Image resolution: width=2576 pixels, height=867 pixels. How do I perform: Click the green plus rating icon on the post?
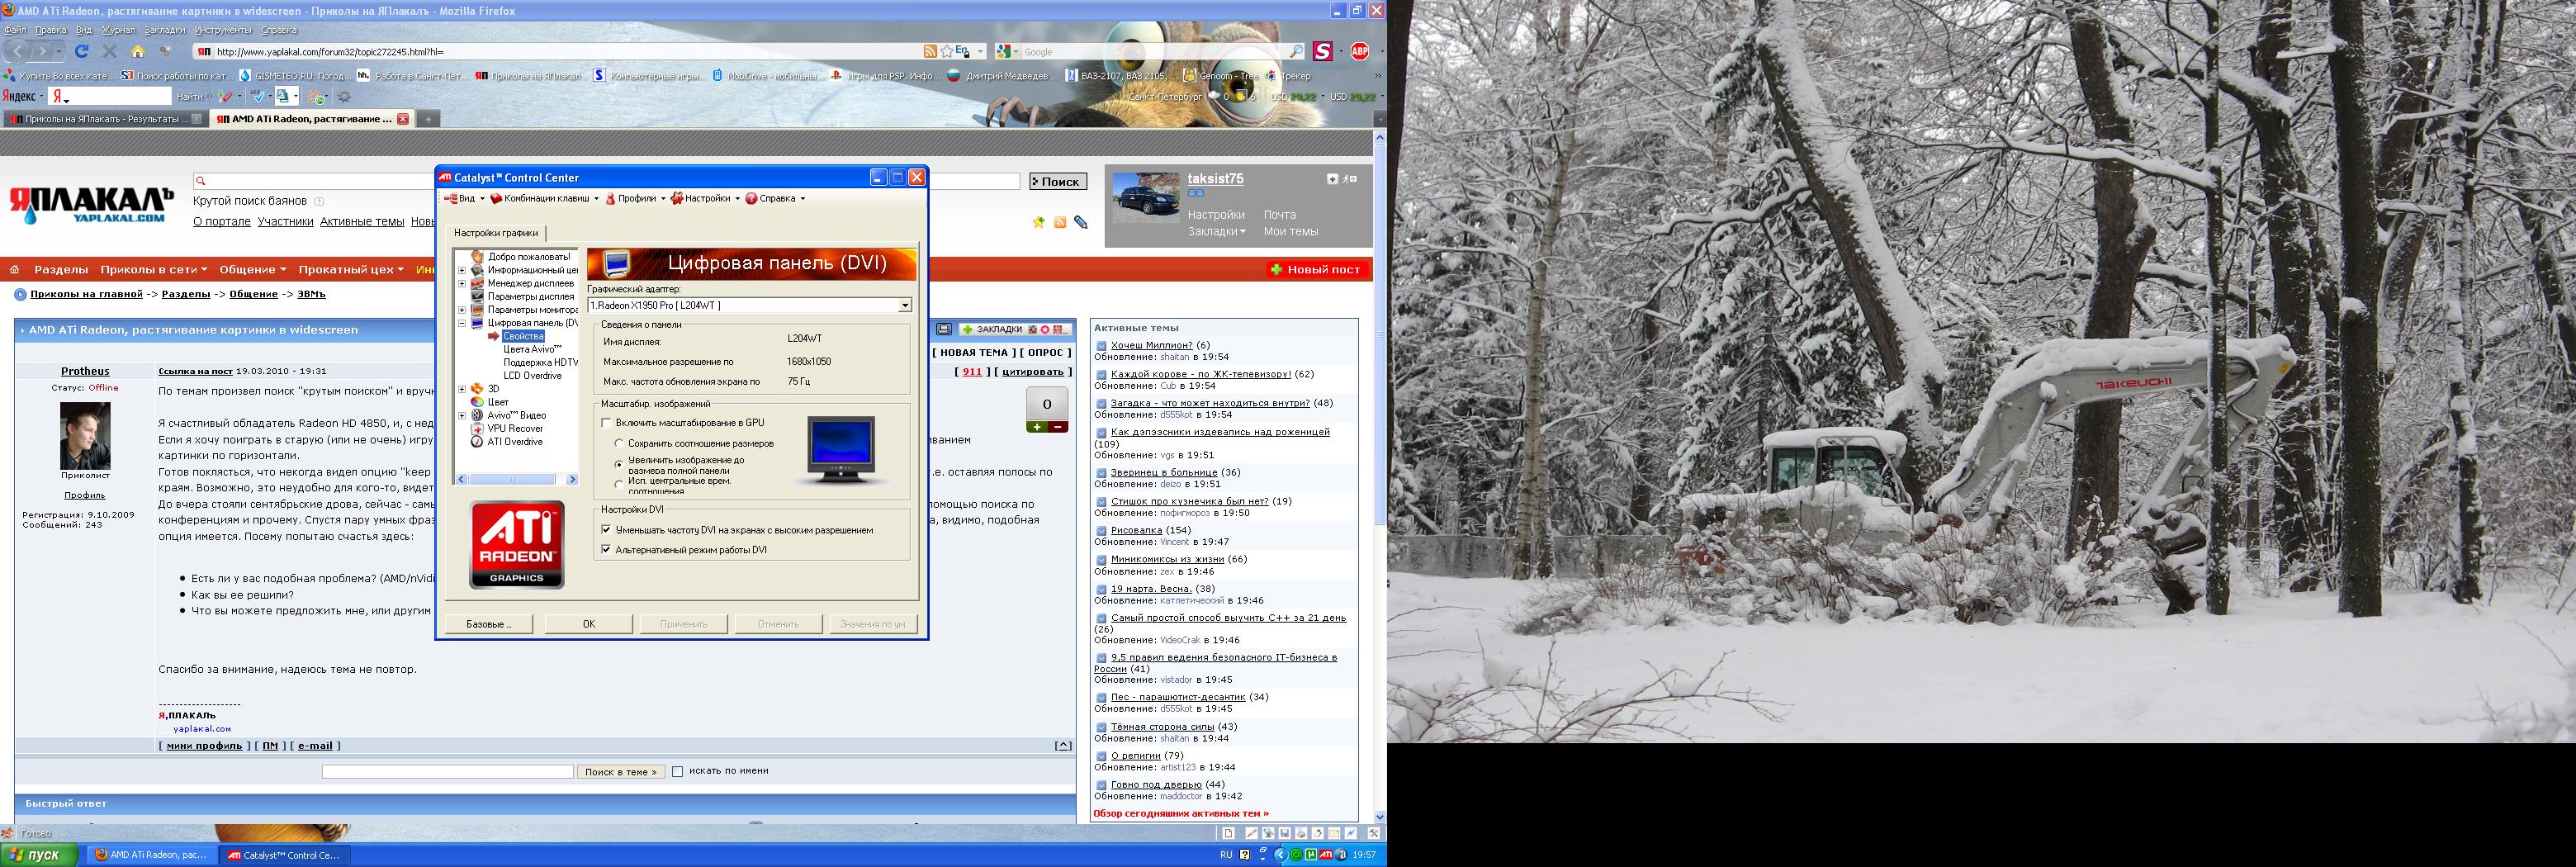pos(1037,427)
